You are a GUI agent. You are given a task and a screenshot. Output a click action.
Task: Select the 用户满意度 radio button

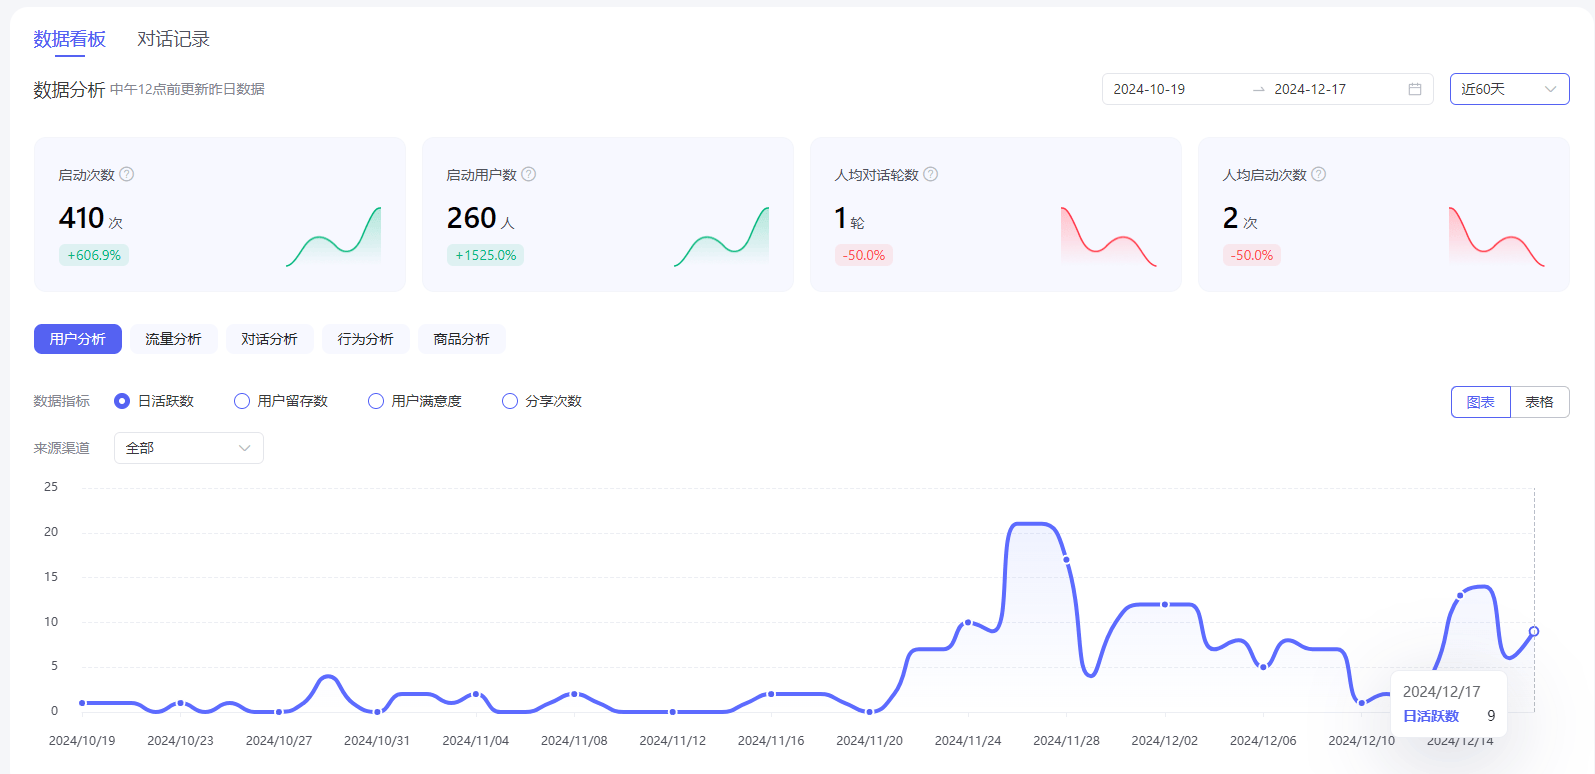pyautogui.click(x=376, y=401)
